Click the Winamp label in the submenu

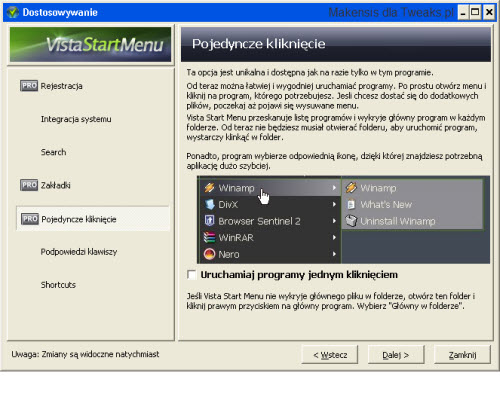pos(378,188)
